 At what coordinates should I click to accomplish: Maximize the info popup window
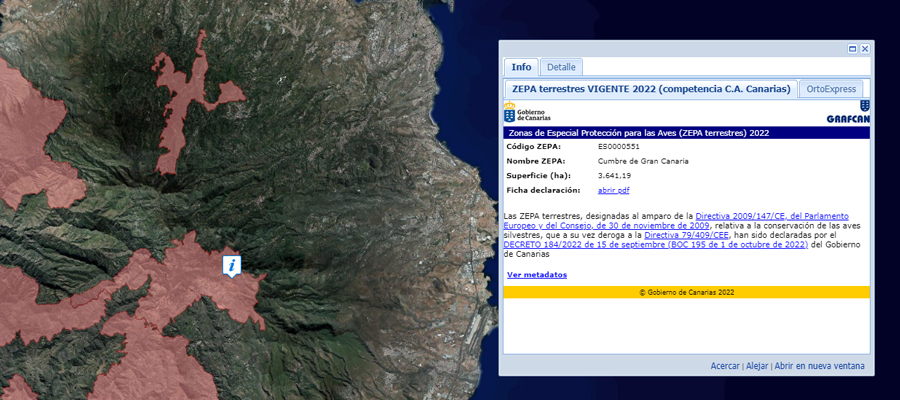click(x=853, y=49)
